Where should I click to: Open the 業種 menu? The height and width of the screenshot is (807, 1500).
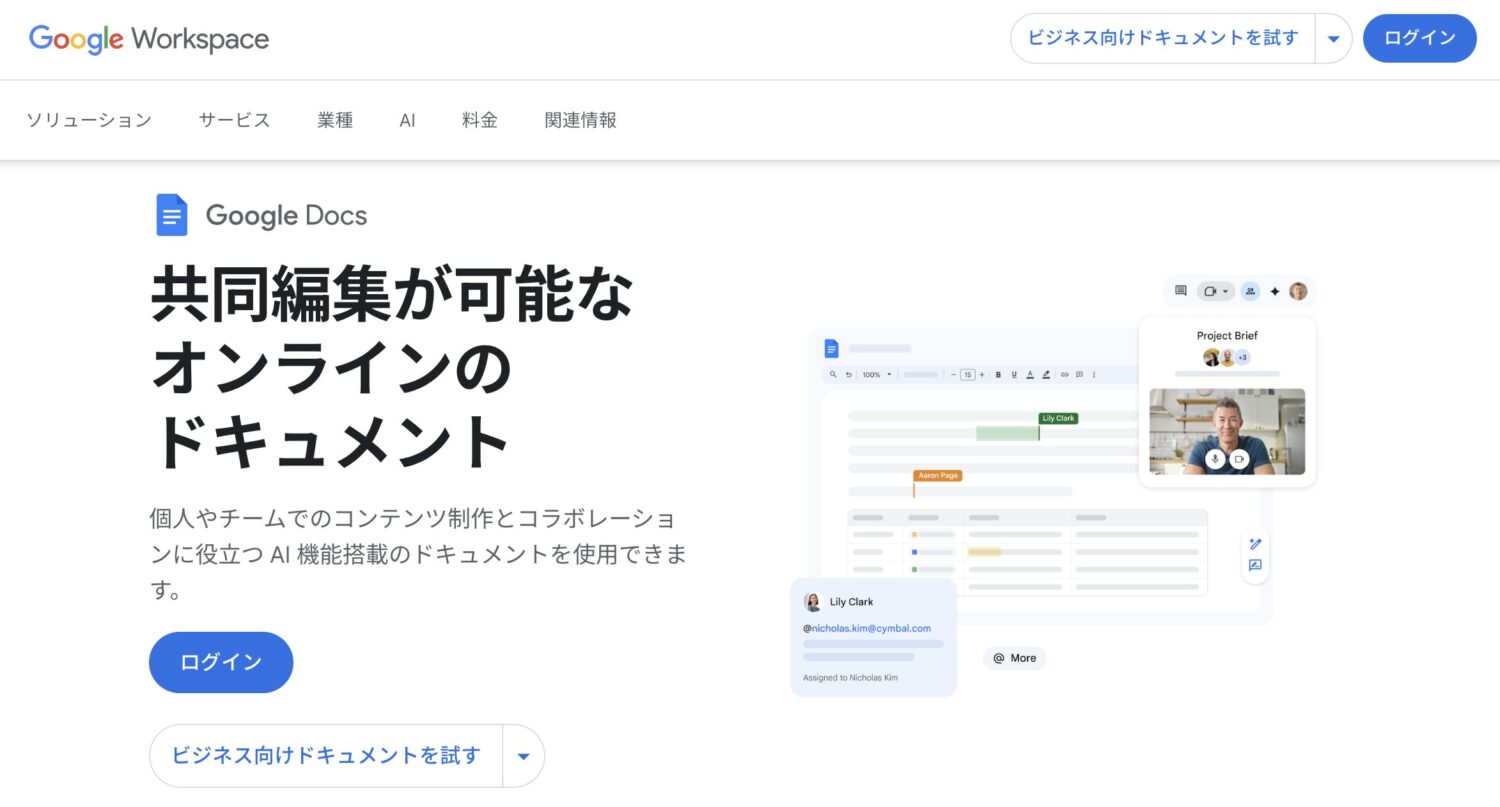point(335,120)
